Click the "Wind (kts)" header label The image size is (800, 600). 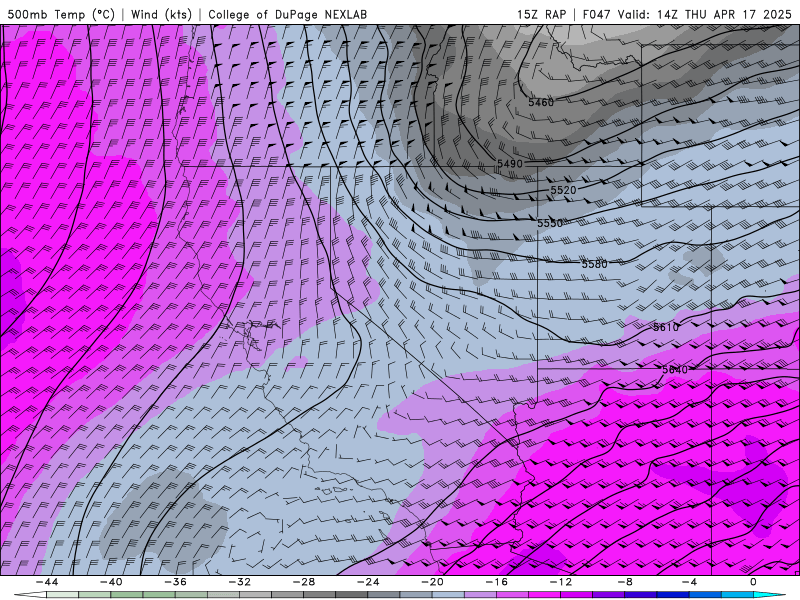click(x=161, y=14)
